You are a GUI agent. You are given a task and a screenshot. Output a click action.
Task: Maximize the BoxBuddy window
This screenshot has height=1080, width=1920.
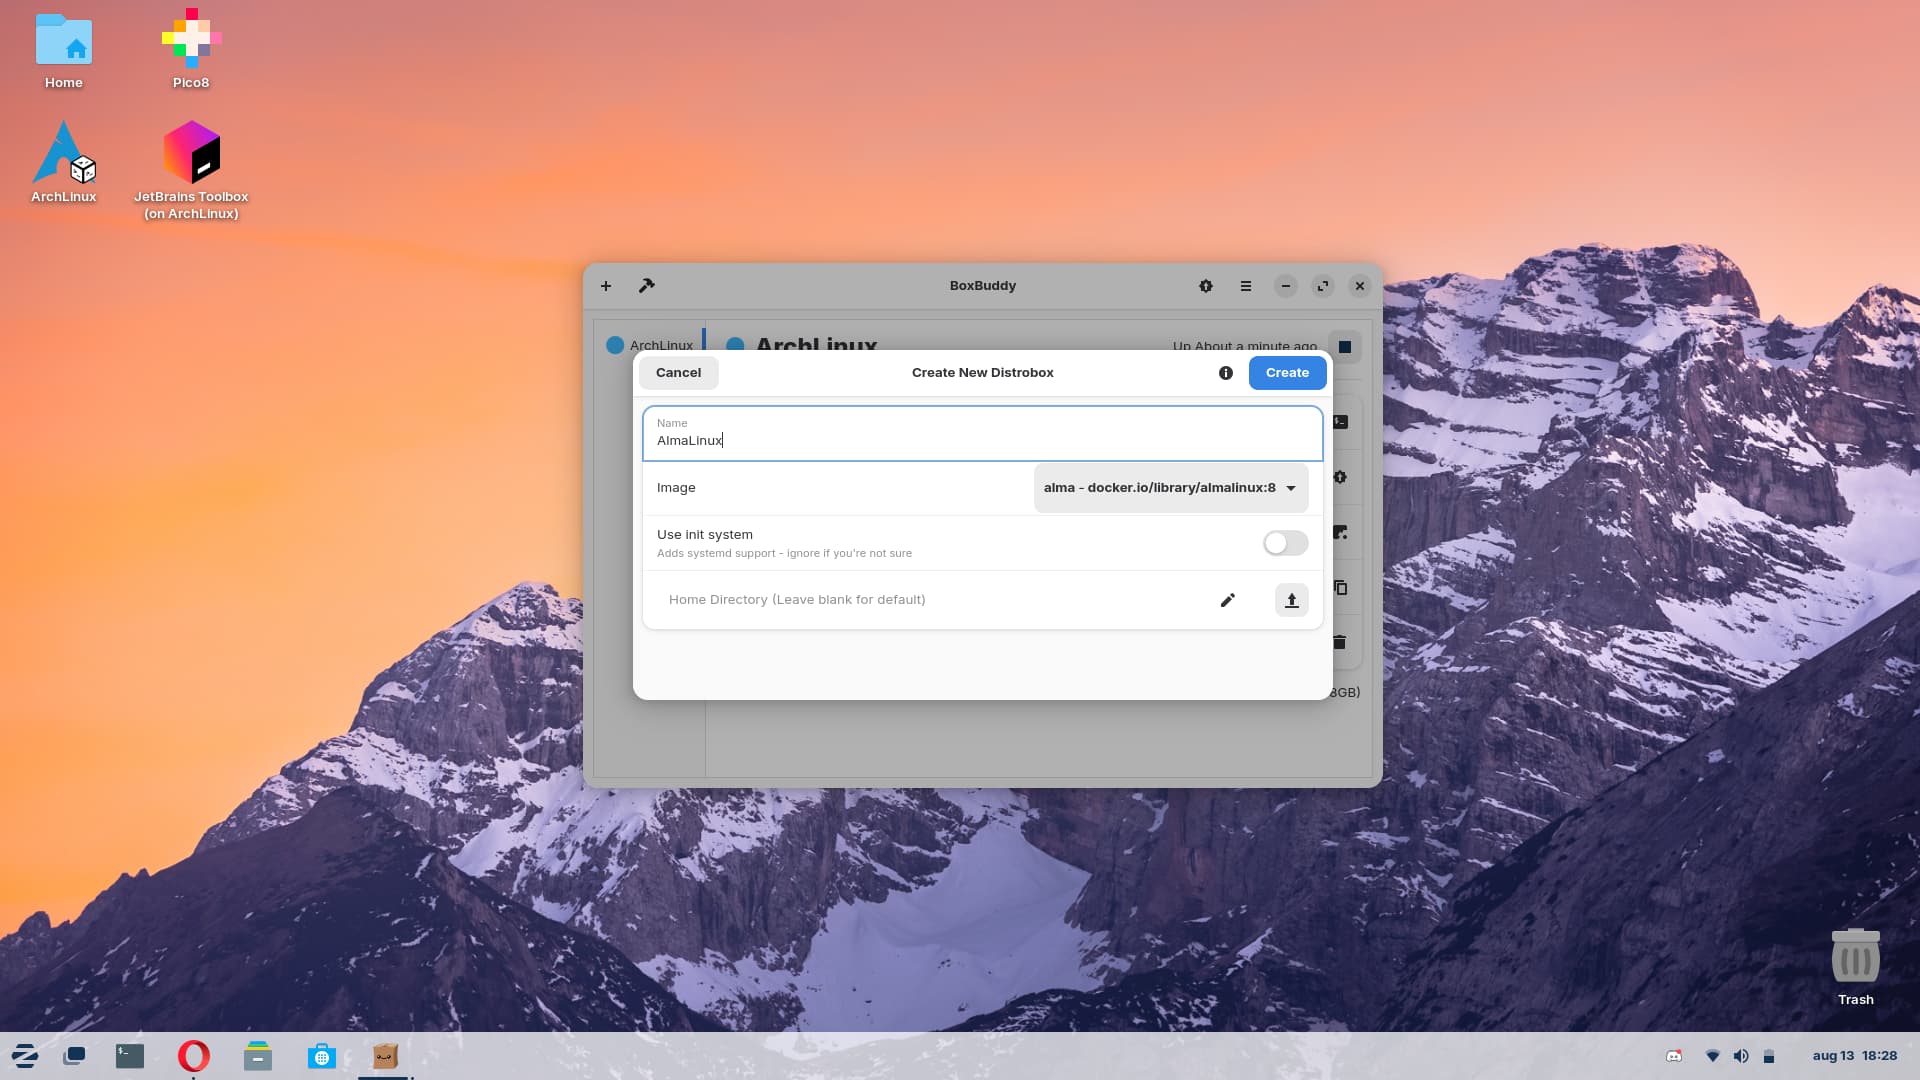point(1323,286)
